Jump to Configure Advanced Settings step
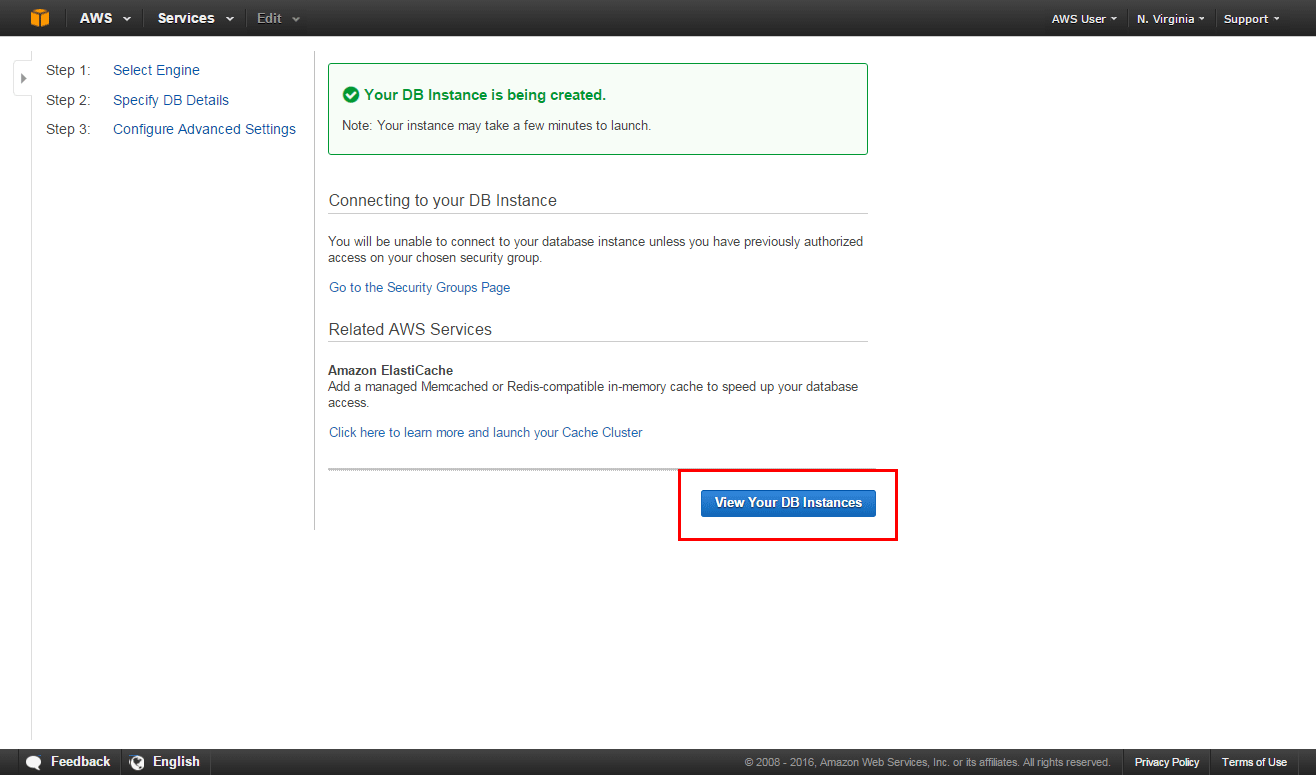Image resolution: width=1316 pixels, height=775 pixels. [x=204, y=129]
